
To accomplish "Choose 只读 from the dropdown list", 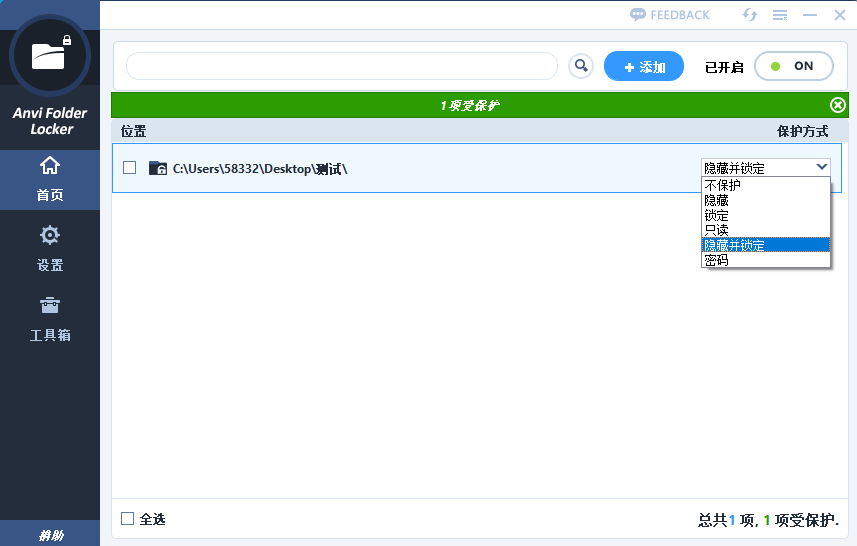I will click(x=766, y=230).
